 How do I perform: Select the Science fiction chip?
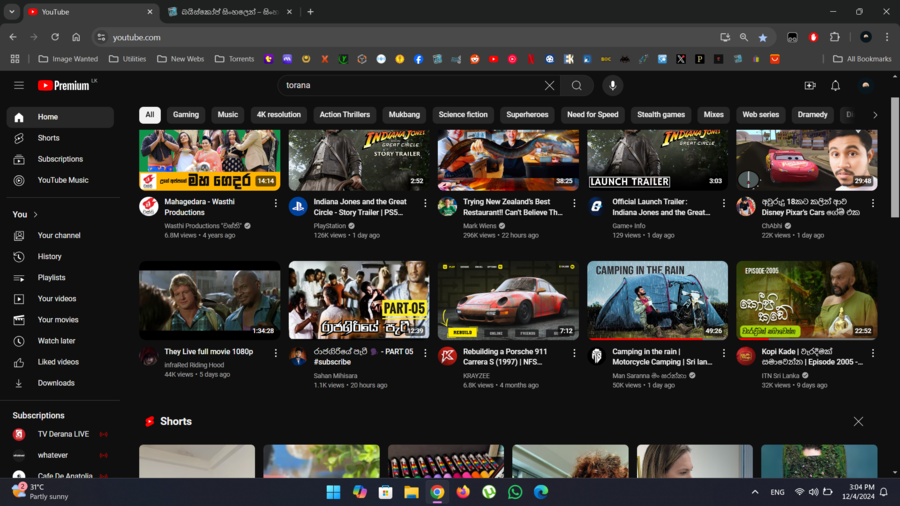click(x=463, y=115)
